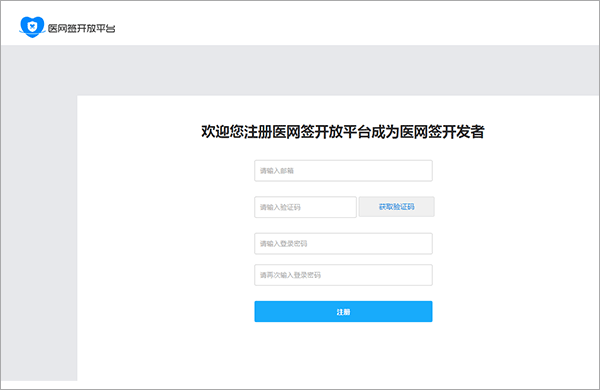Focus the 请再次输入登录密码 confirm password field

[x=343, y=275]
